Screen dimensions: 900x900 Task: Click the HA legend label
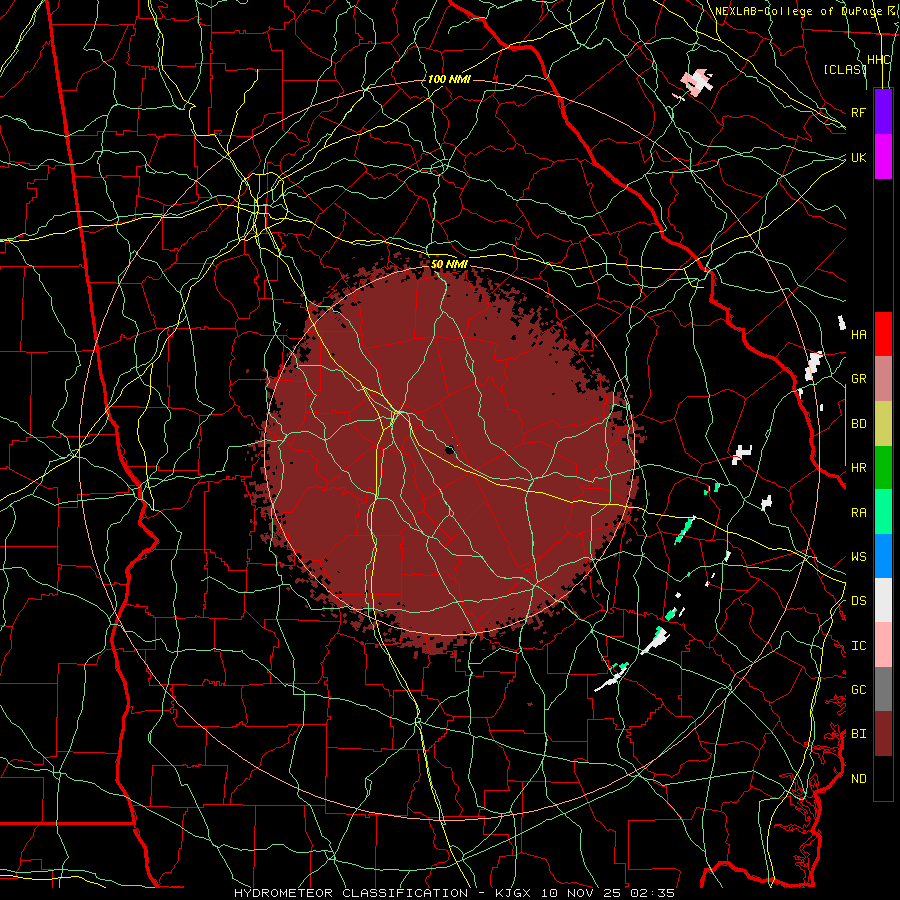tap(858, 334)
